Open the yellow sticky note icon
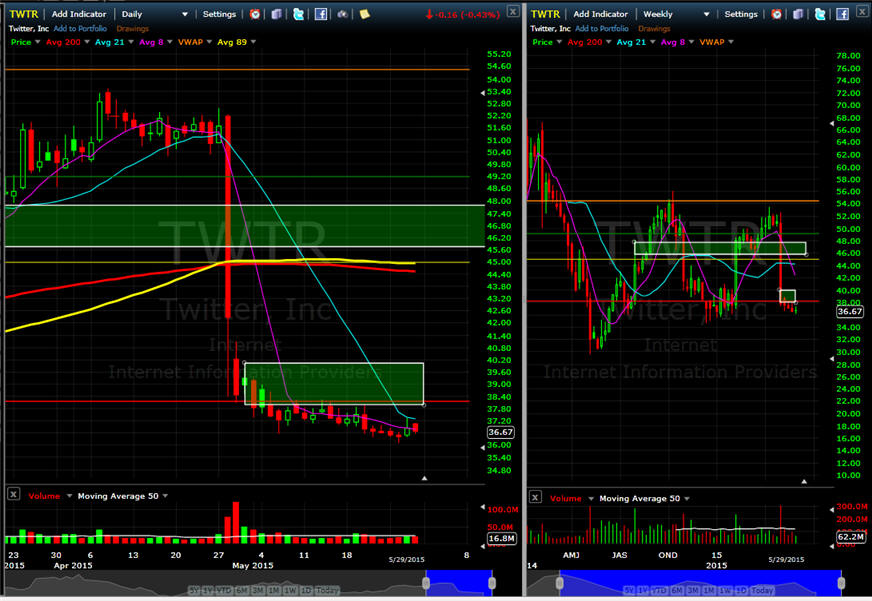Screen dimensions: 872x601 (364, 14)
